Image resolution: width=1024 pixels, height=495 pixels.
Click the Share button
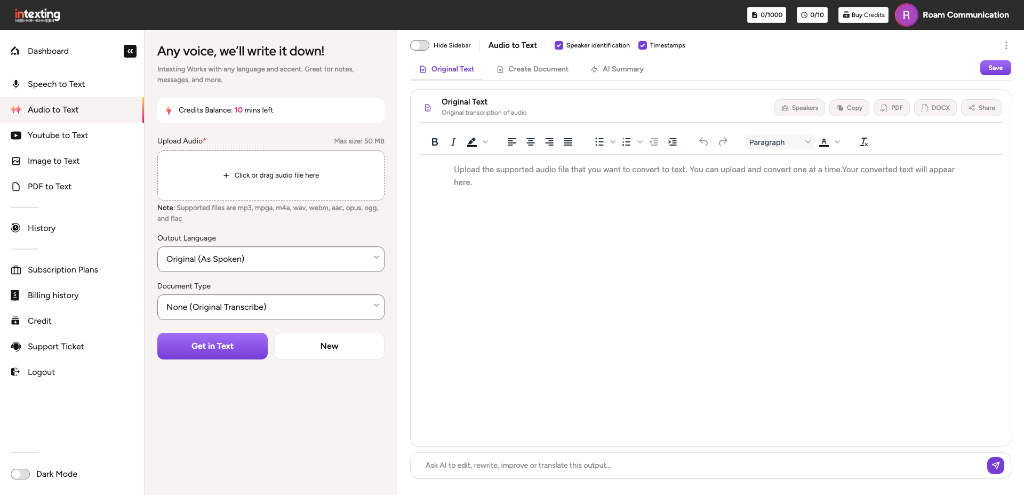tap(982, 108)
